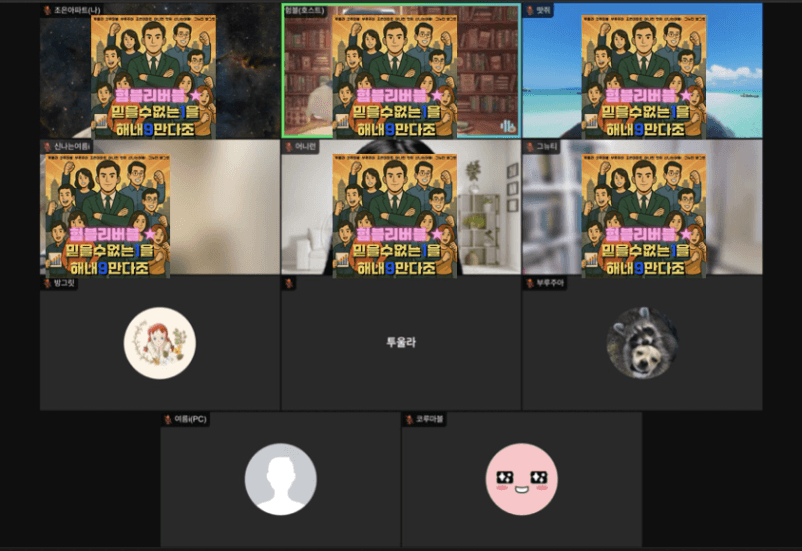Click muted mic icon beside 여름i(PC)

tap(168, 420)
